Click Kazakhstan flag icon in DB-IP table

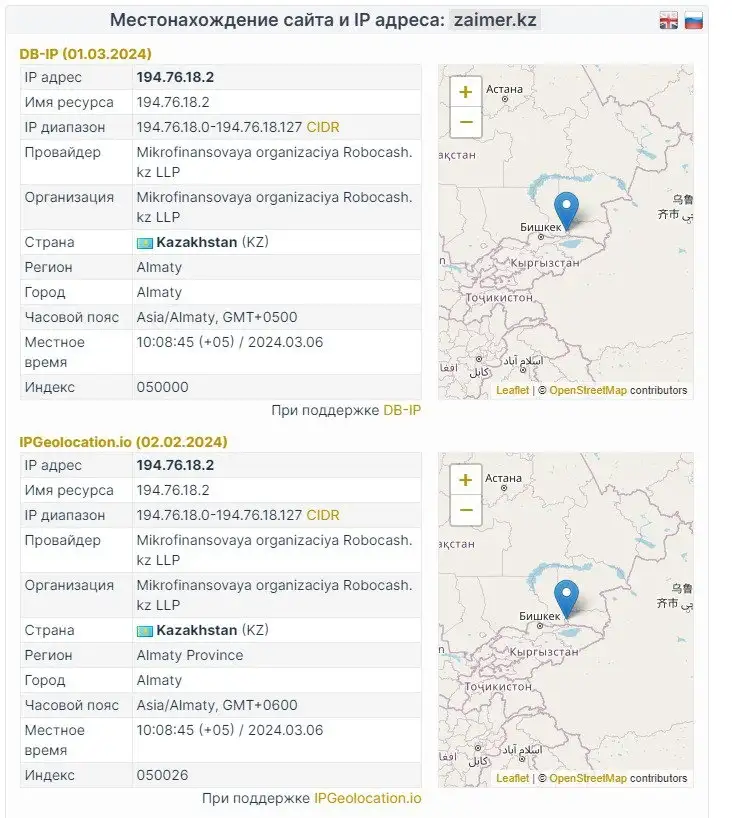click(x=144, y=243)
